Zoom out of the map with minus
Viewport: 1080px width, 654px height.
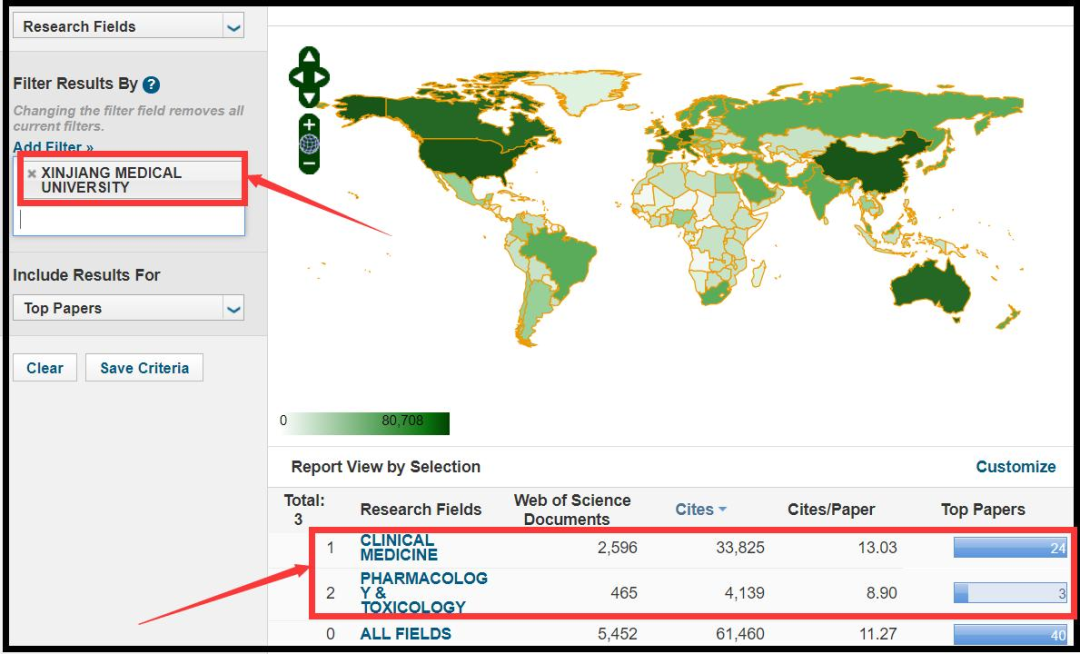309,162
